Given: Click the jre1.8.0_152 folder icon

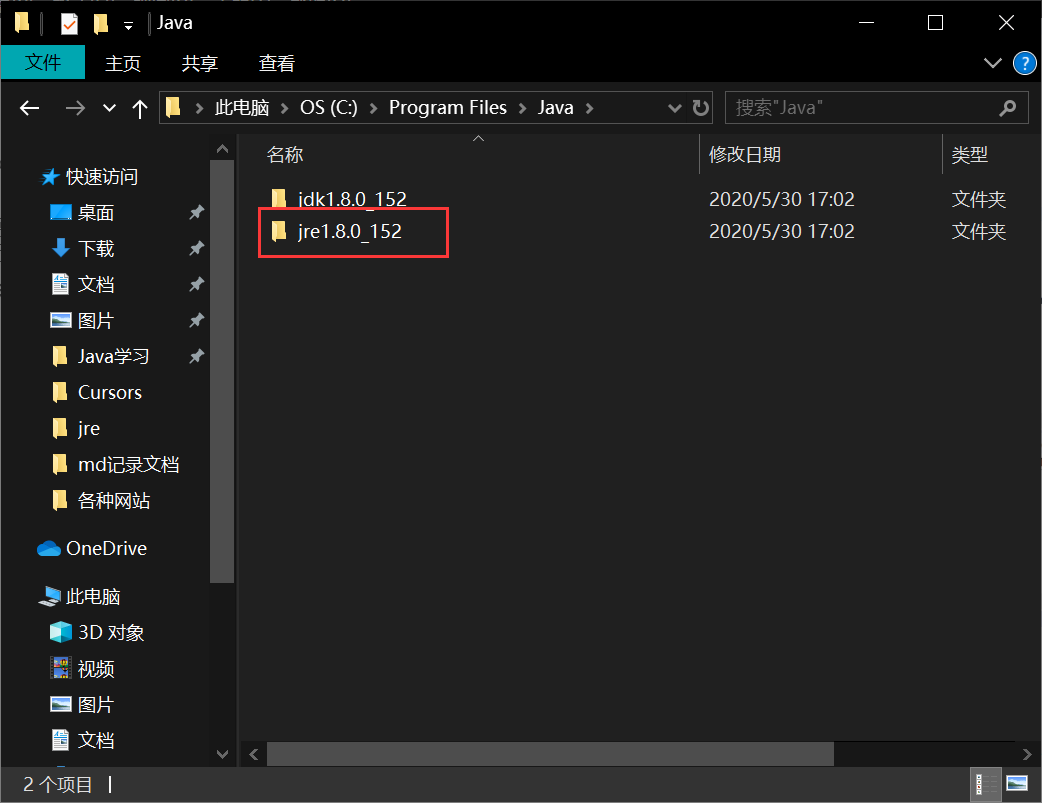Looking at the screenshot, I should pos(279,231).
